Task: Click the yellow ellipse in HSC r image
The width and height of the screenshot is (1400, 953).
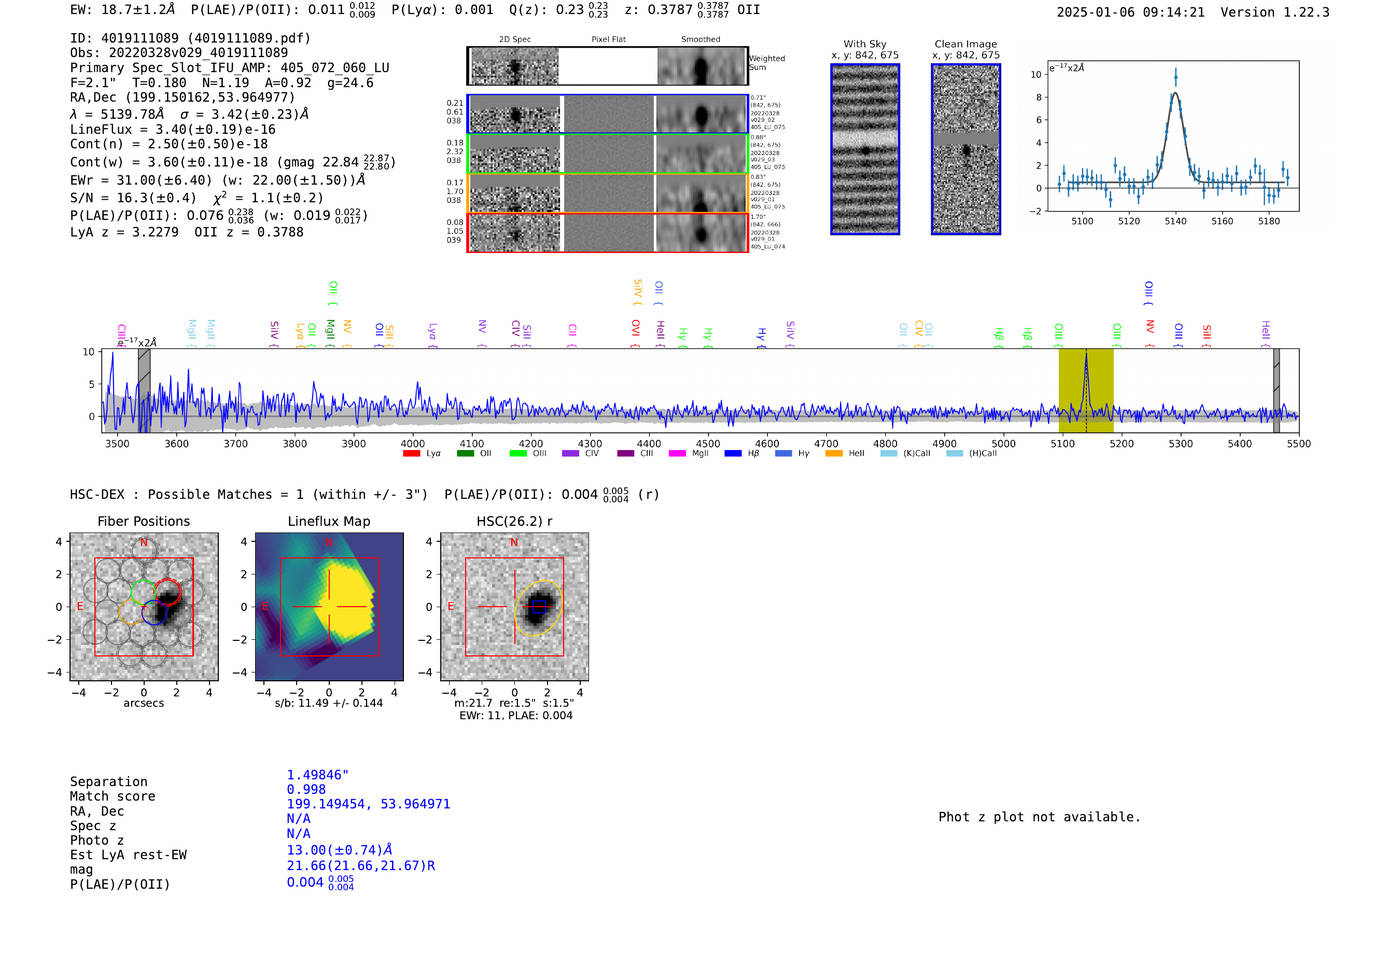Action: tap(538, 608)
